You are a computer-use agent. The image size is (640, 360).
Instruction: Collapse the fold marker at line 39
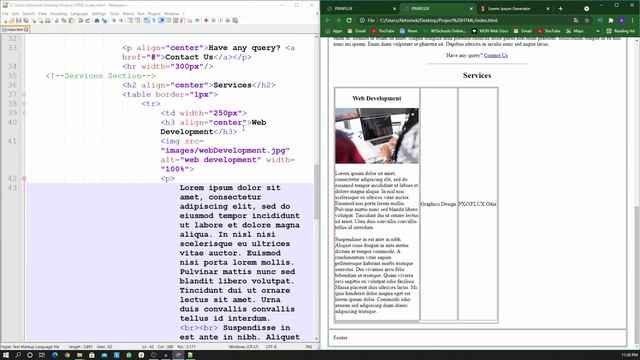[24, 113]
